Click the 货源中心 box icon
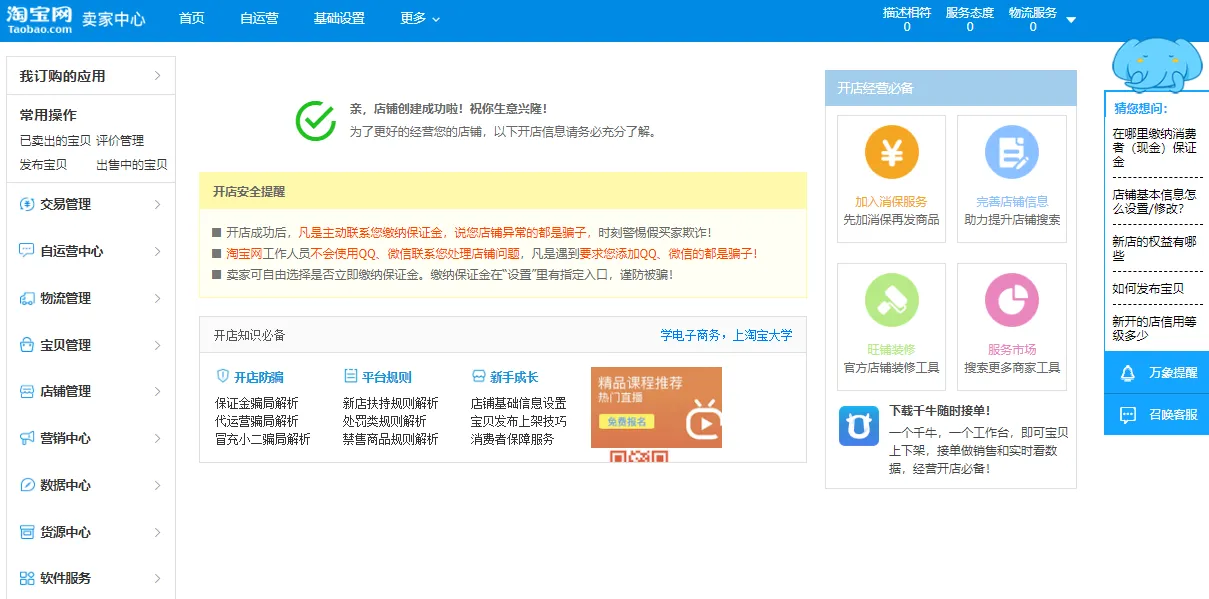Screen dimensions: 1209x599 pos(27,532)
